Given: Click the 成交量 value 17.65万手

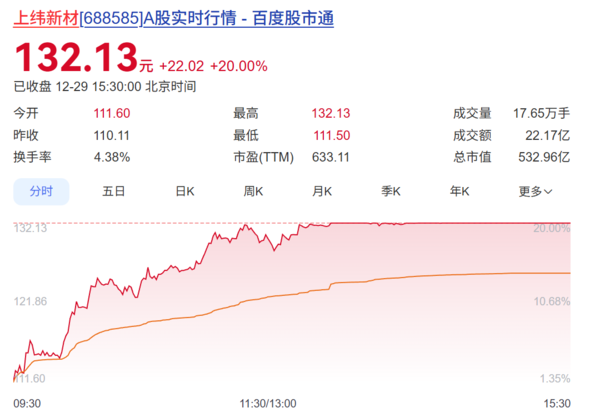Looking at the screenshot, I should tap(541, 113).
